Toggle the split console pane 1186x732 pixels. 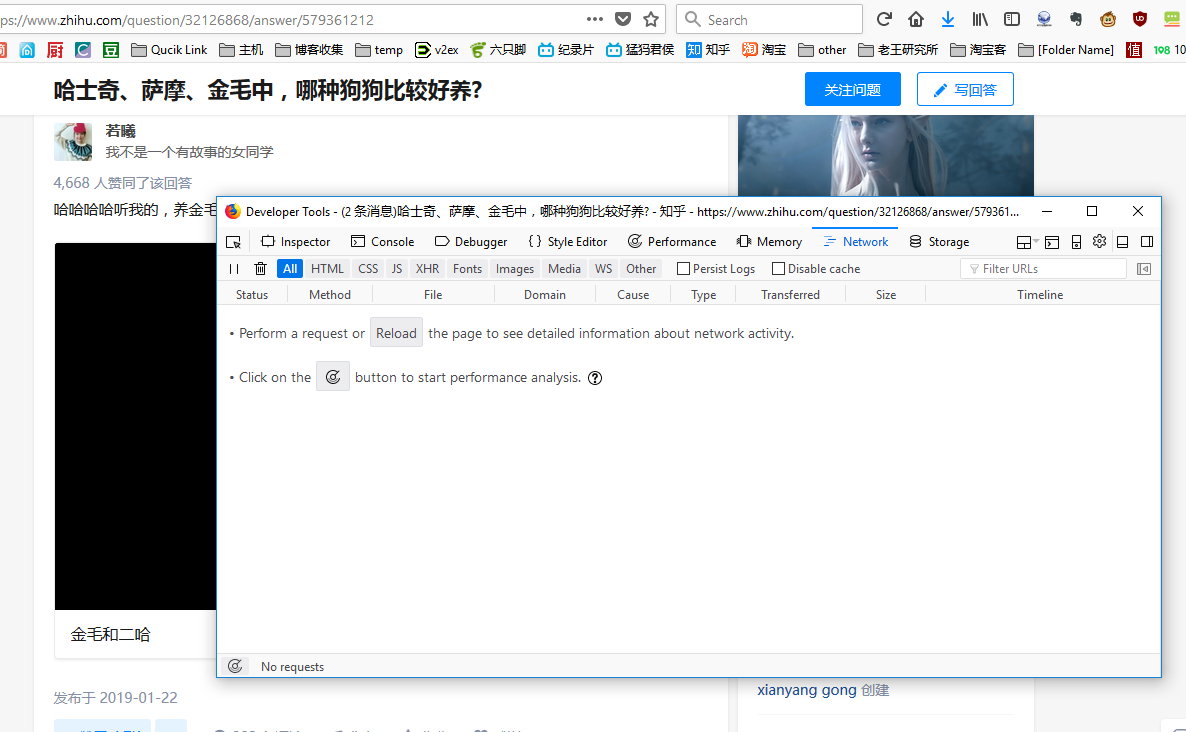tap(1052, 241)
